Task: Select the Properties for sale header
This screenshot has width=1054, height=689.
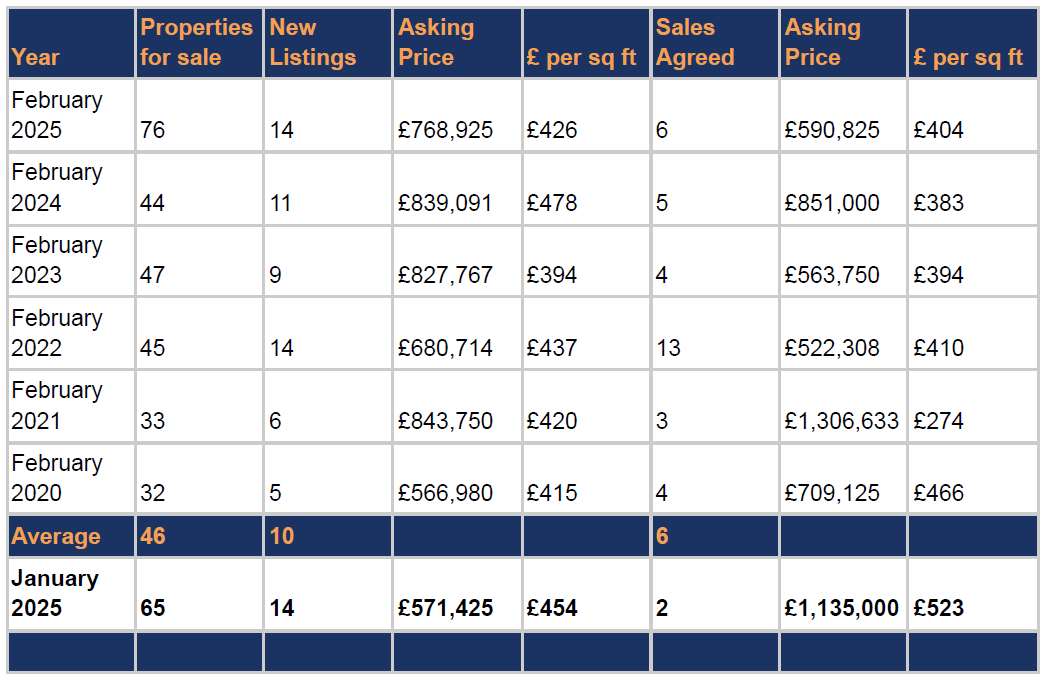Action: pos(197,43)
